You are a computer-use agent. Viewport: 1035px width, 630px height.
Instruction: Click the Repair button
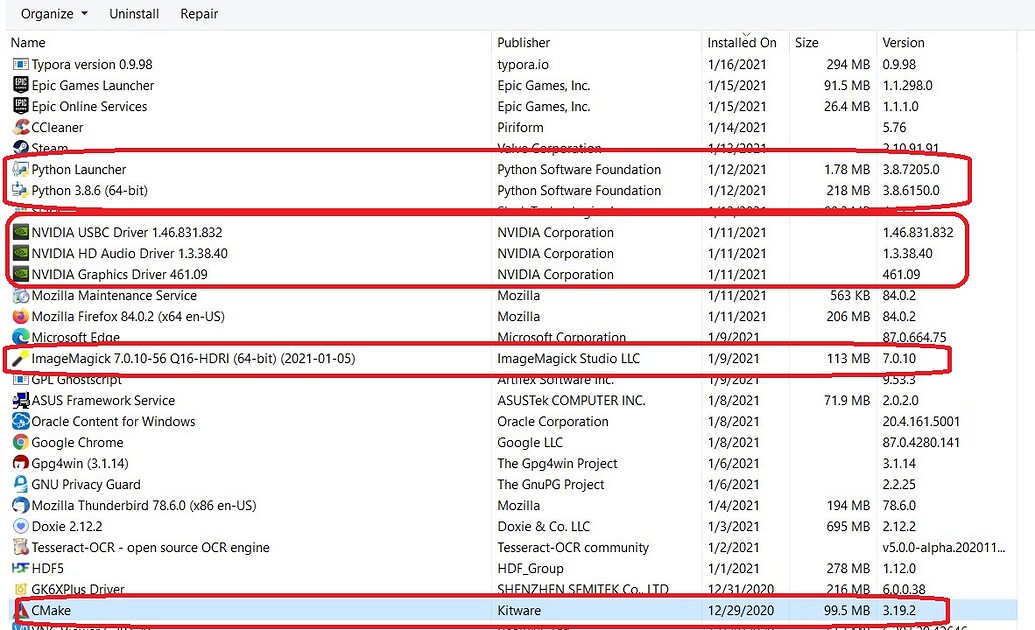click(198, 14)
